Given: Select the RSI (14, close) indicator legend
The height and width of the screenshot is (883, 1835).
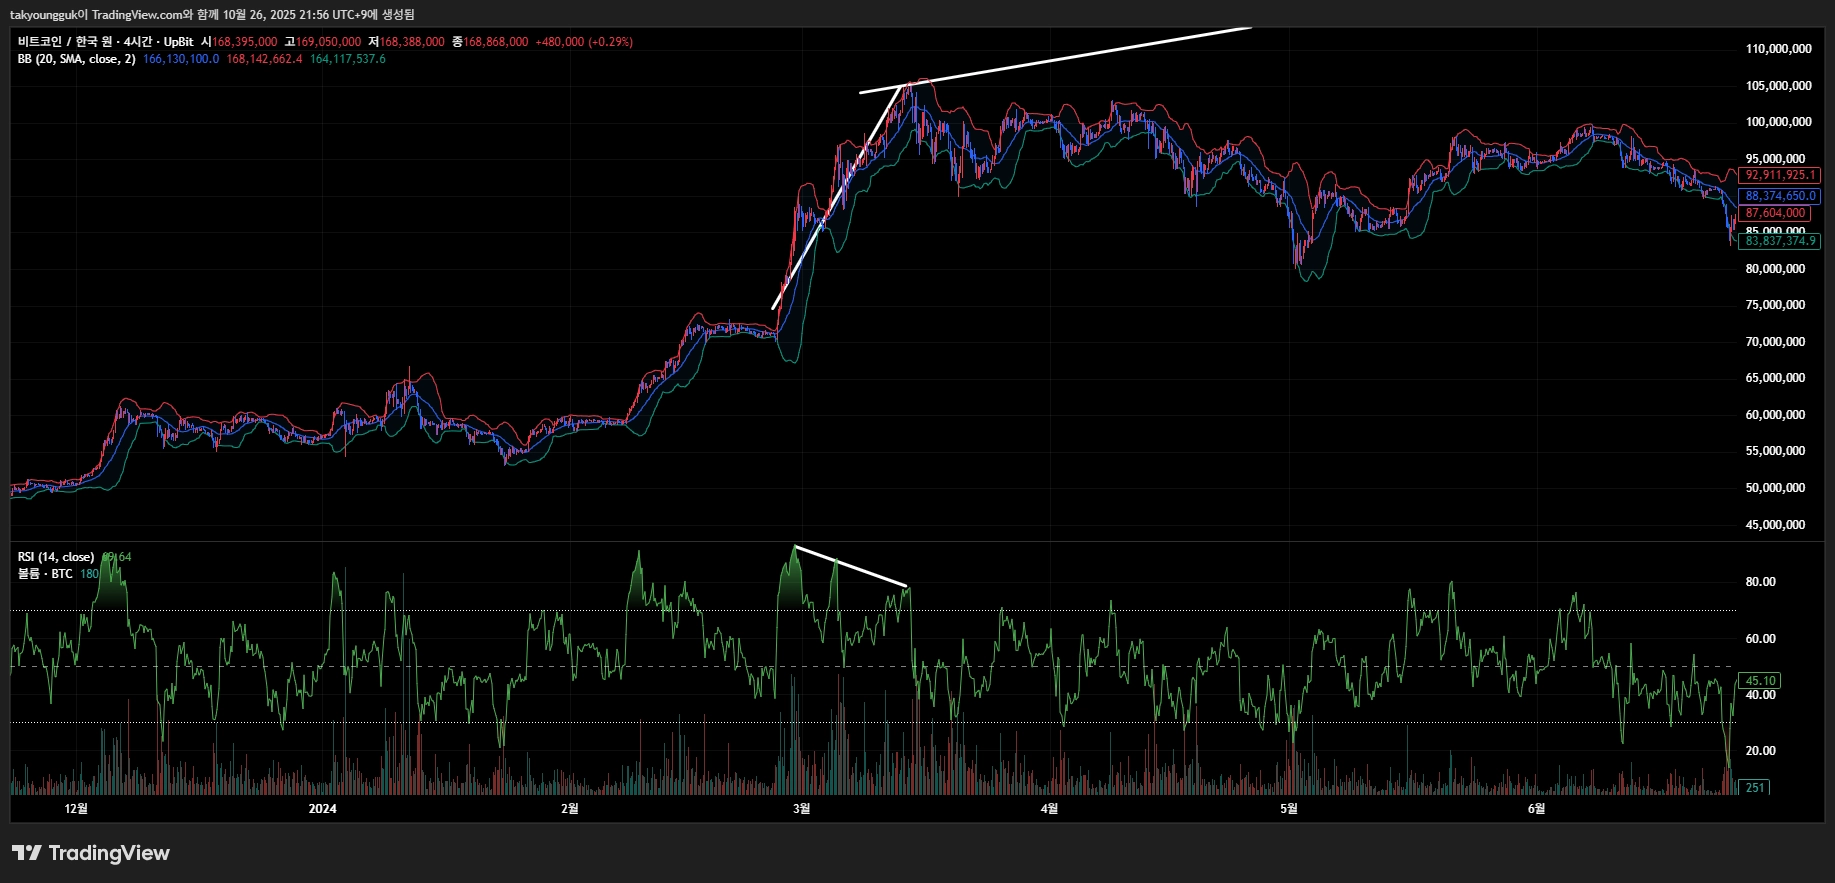Looking at the screenshot, I should (56, 557).
